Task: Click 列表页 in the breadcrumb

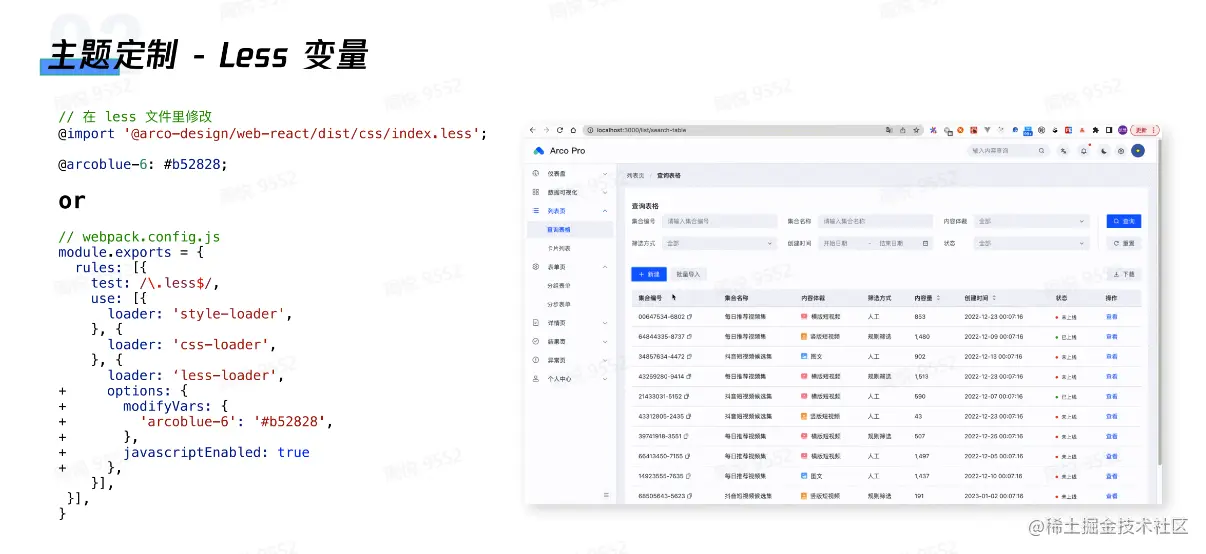Action: tap(635, 175)
